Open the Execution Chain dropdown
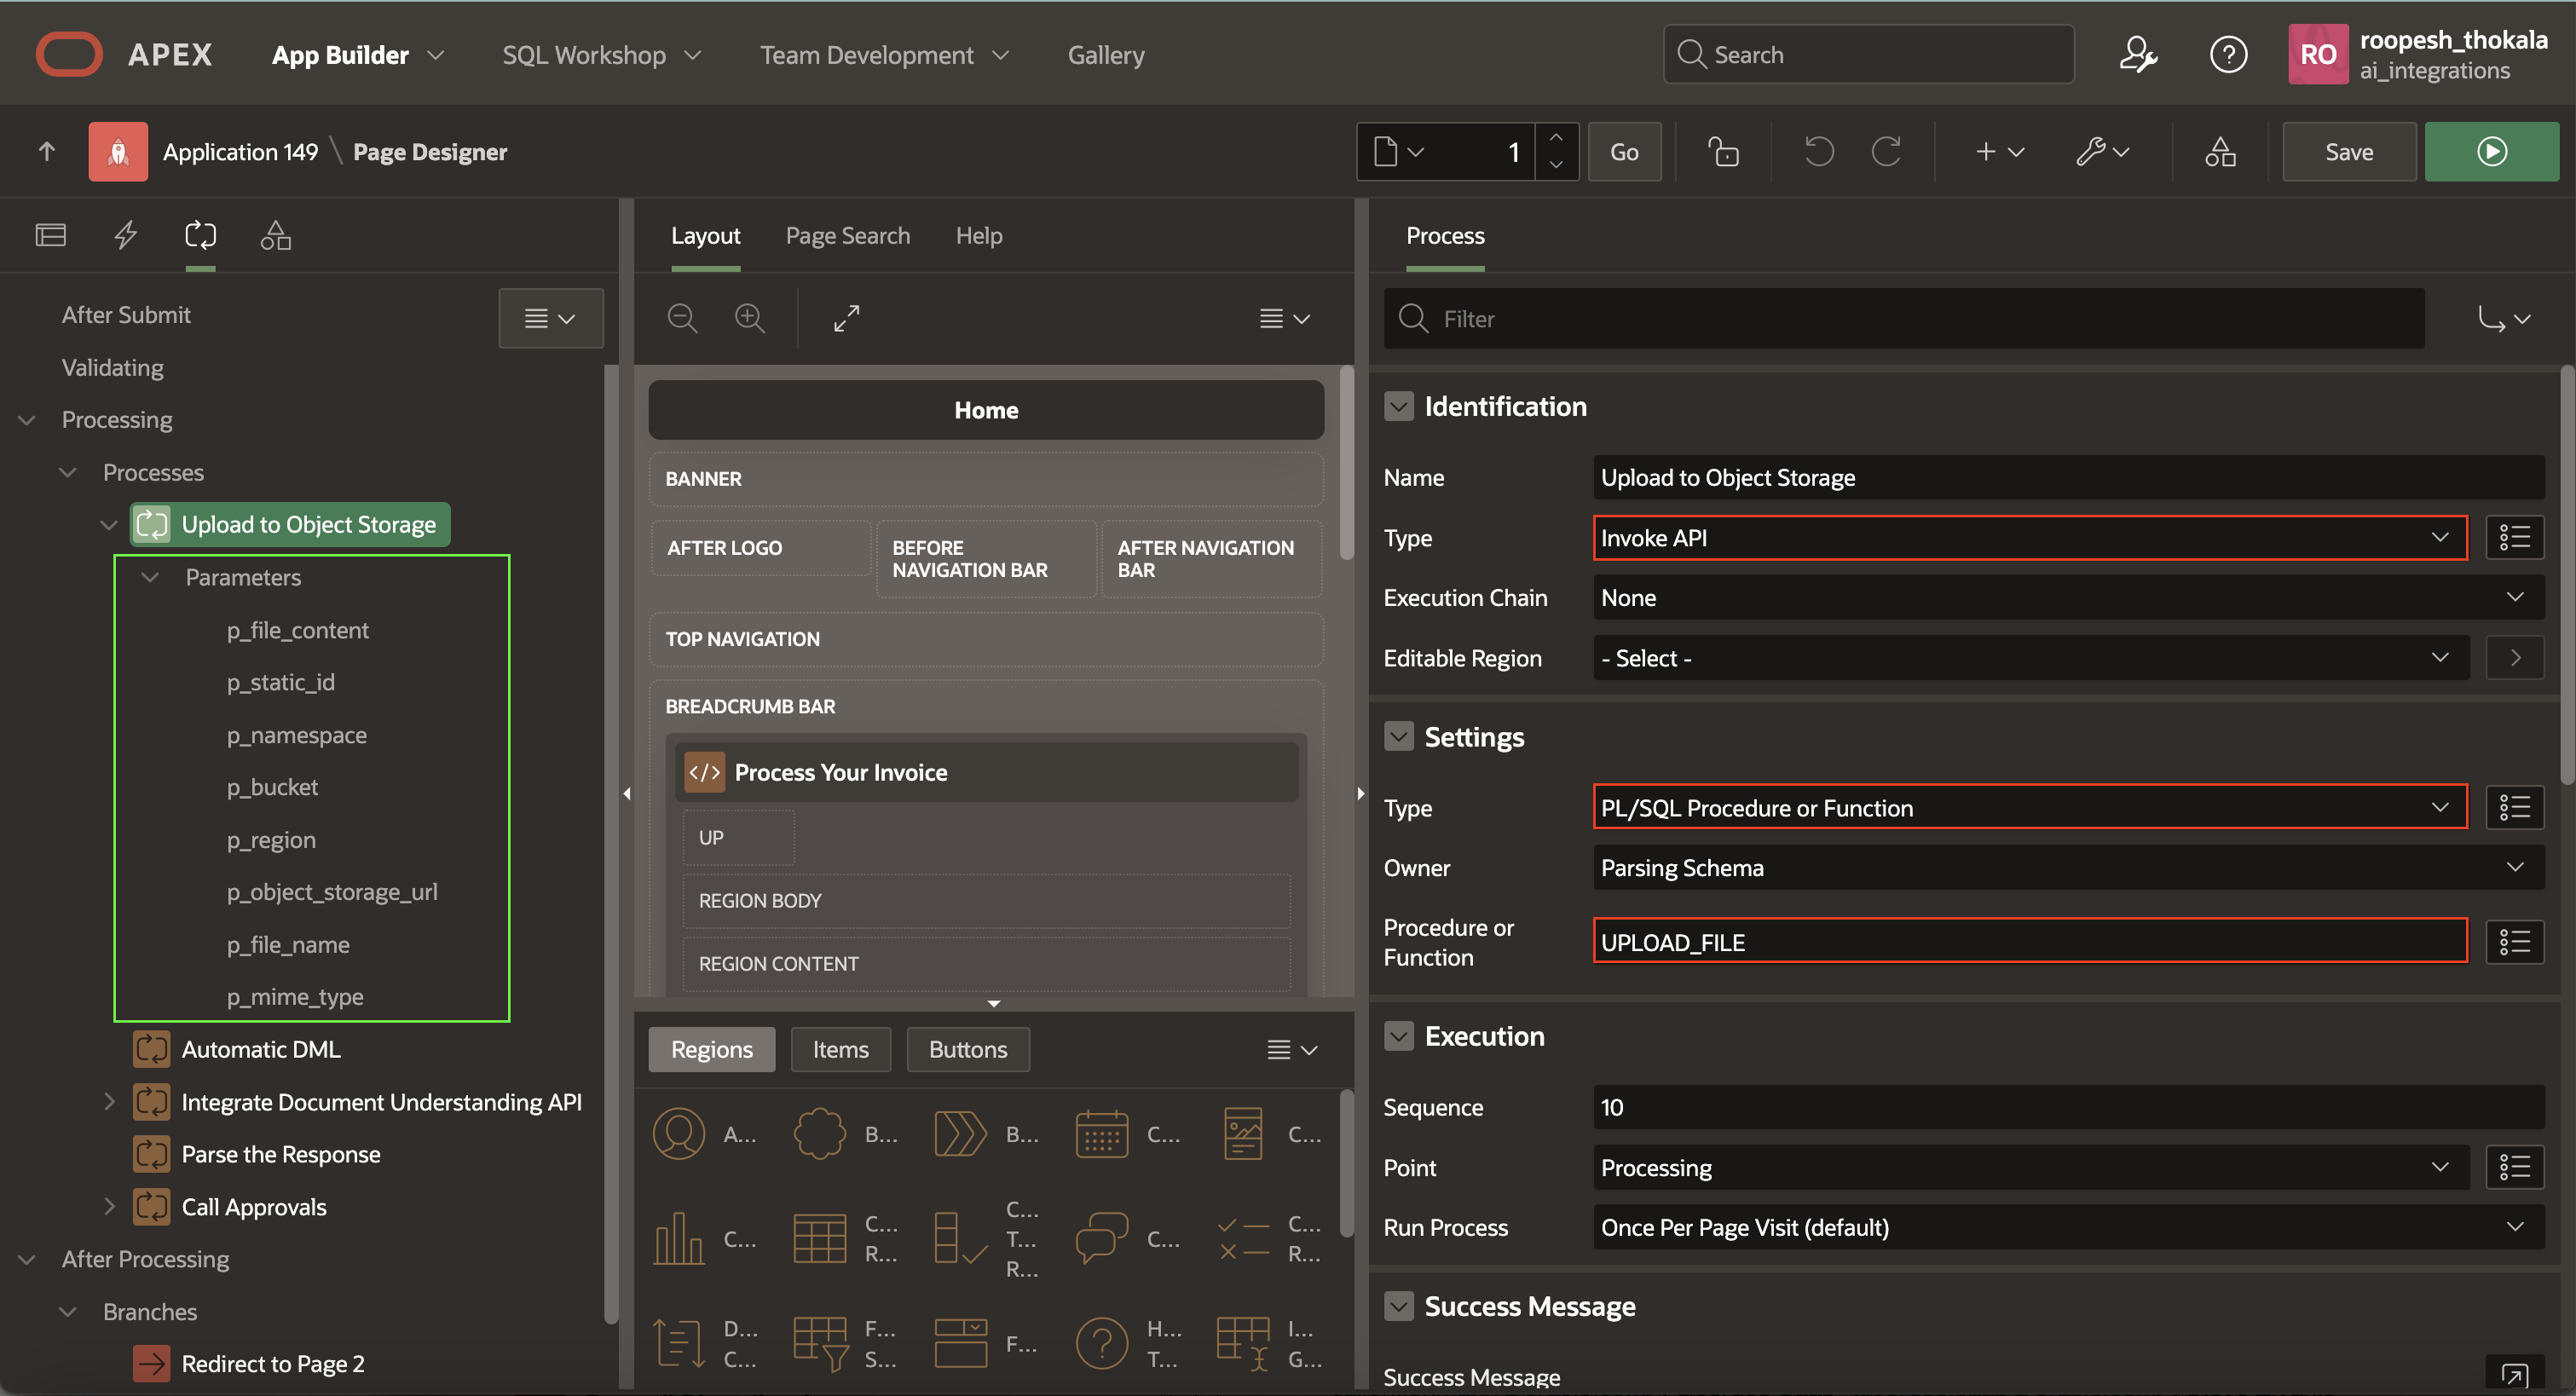The width and height of the screenshot is (2576, 1396). 2067,598
